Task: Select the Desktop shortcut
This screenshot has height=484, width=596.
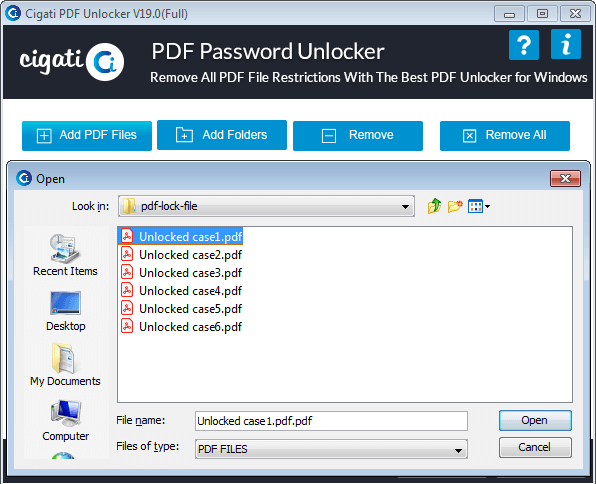Action: pos(65,311)
